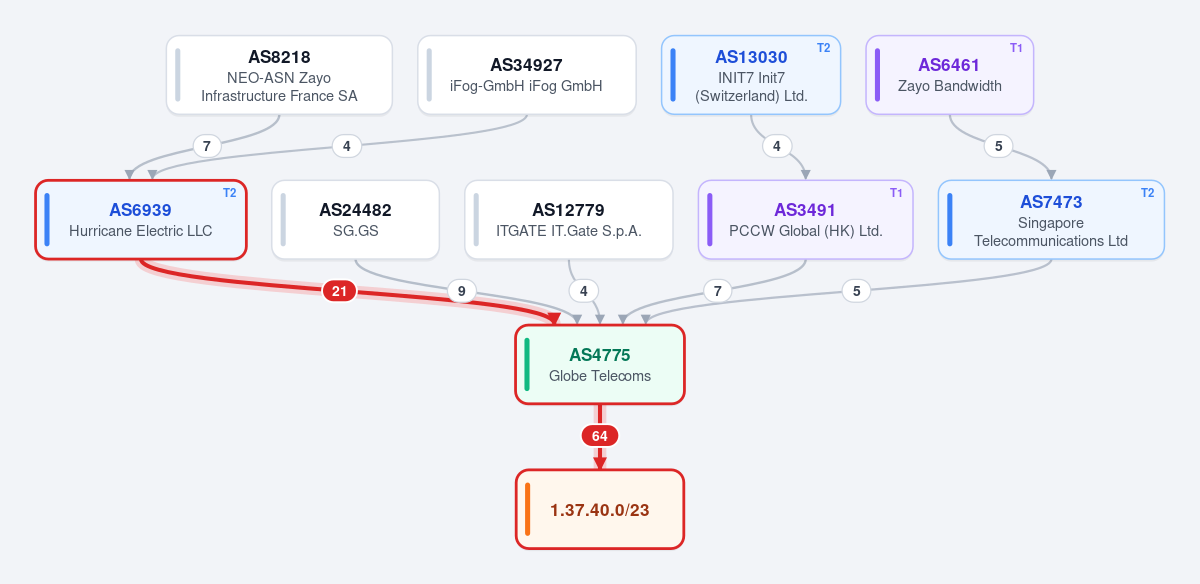Click the T2 badge on AS7473
The width and height of the screenshot is (1200, 584).
pos(1147,193)
